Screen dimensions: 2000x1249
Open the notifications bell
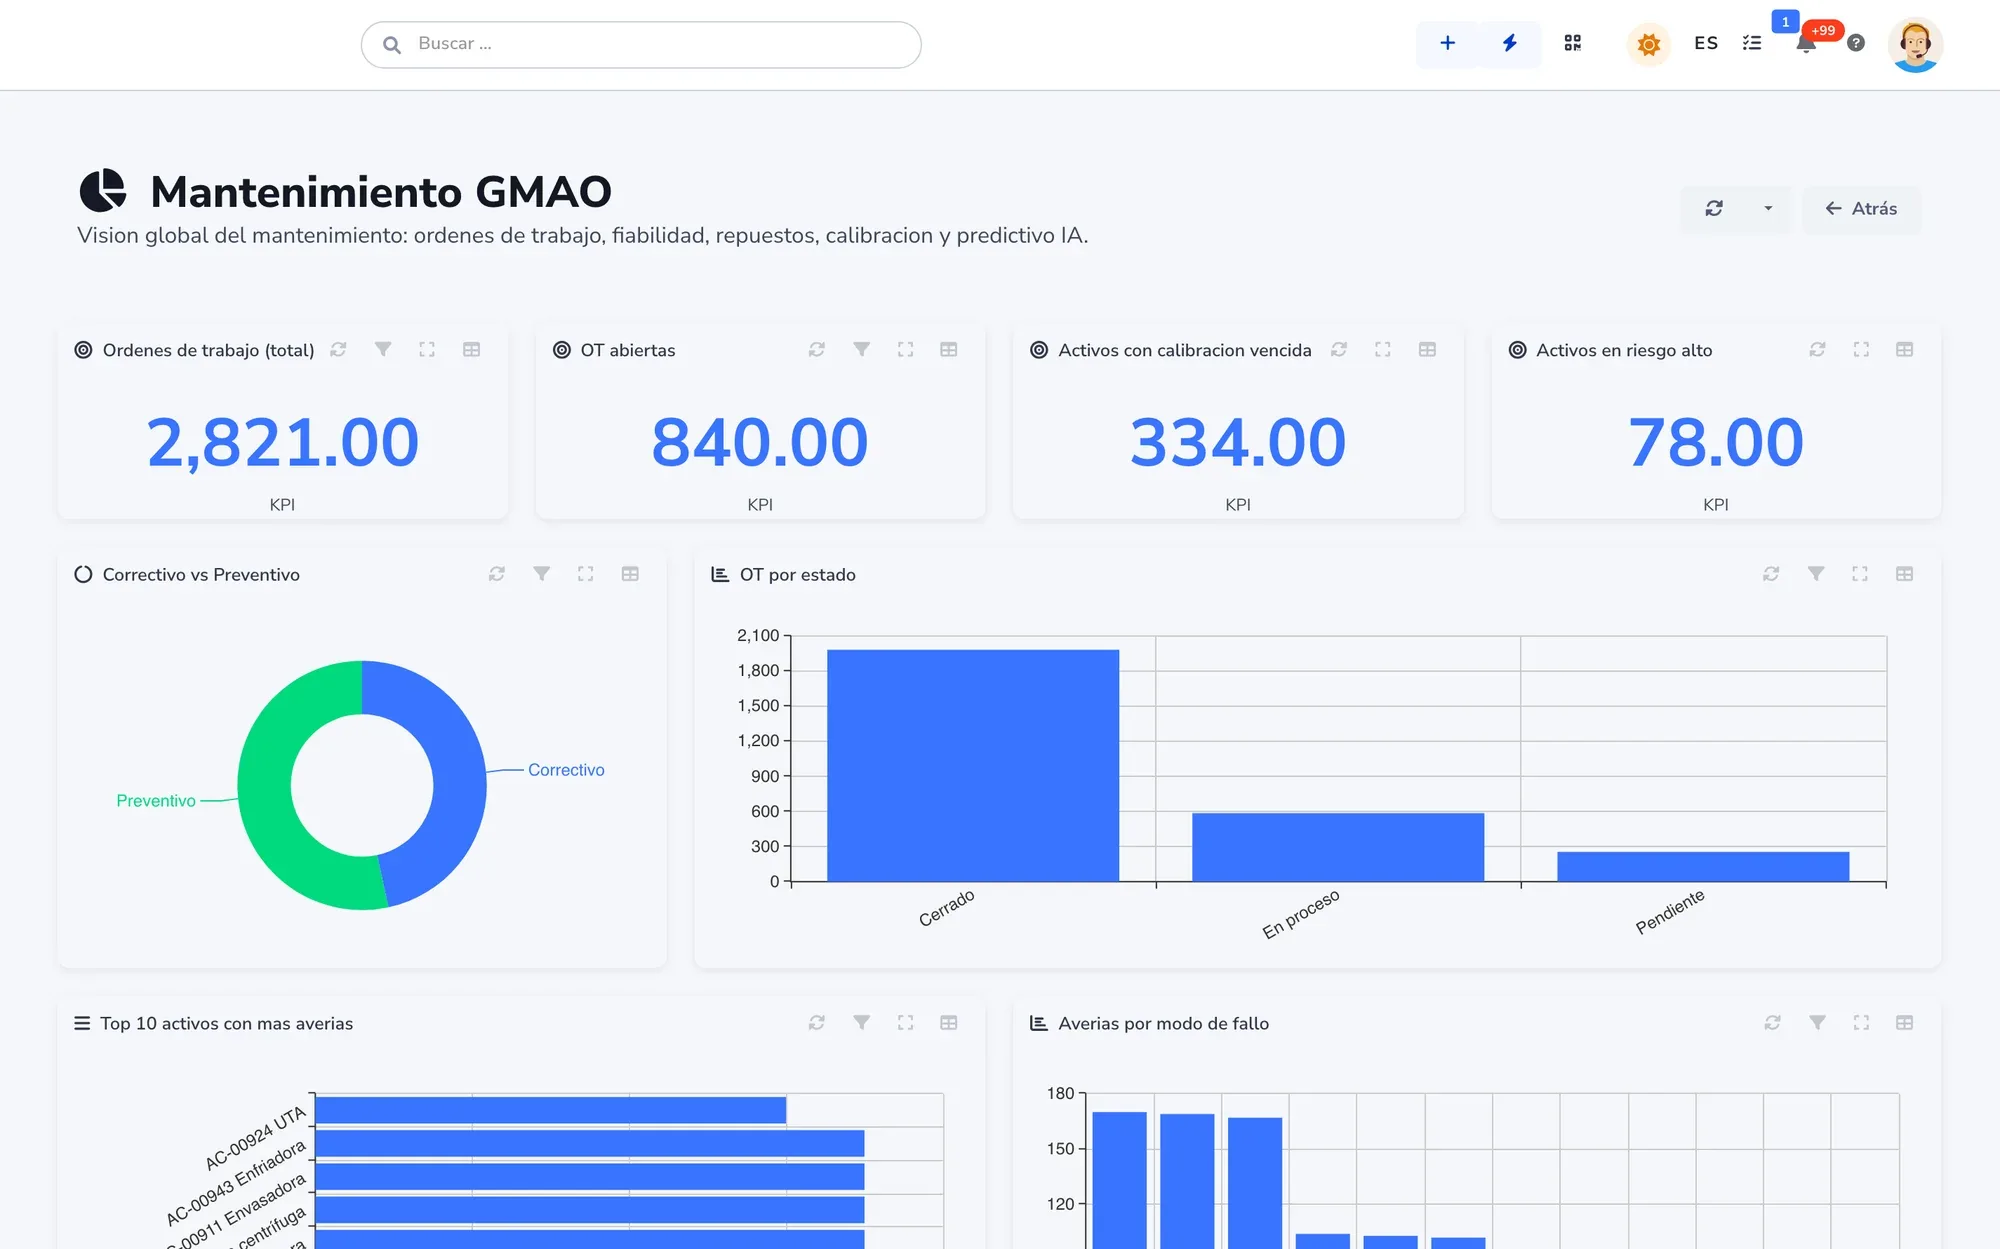tap(1806, 43)
